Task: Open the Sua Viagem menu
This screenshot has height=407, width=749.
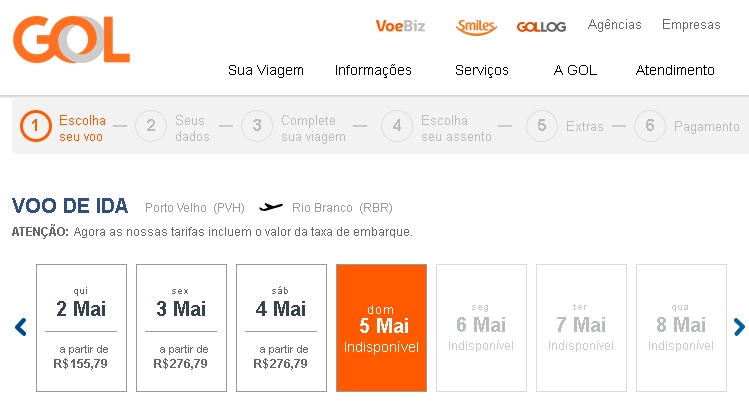Action: point(266,70)
